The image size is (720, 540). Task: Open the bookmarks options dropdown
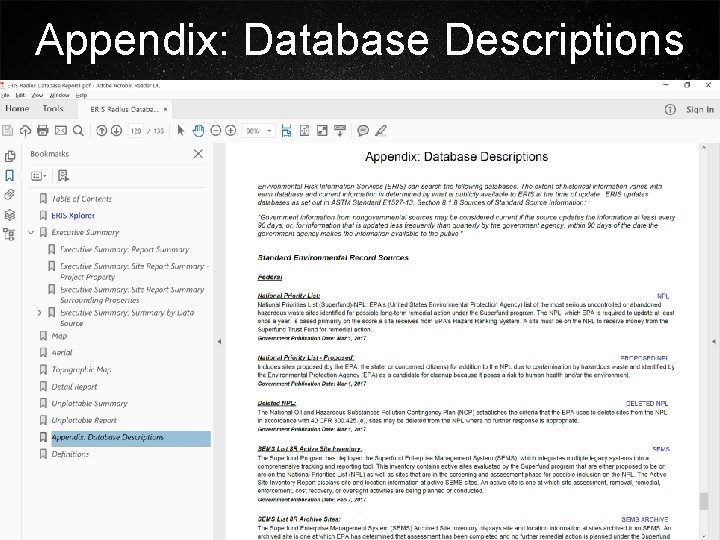click(39, 175)
